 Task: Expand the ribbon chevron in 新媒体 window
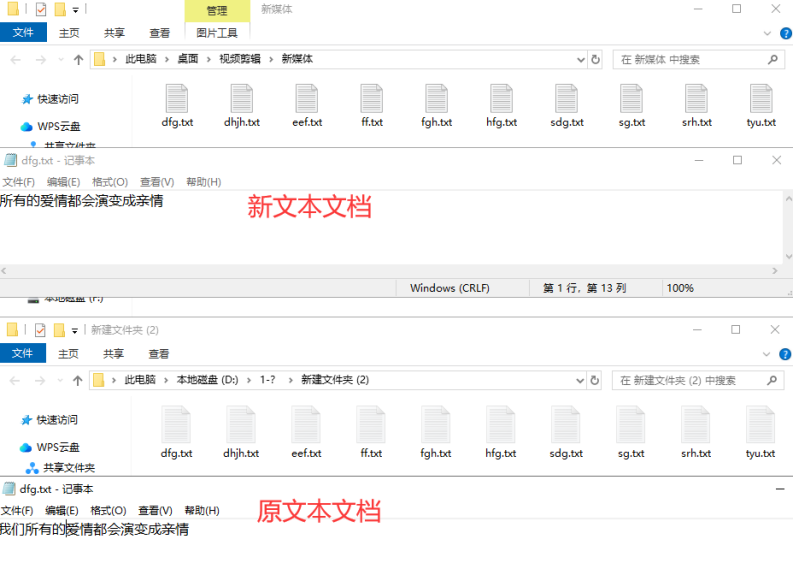click(769, 33)
